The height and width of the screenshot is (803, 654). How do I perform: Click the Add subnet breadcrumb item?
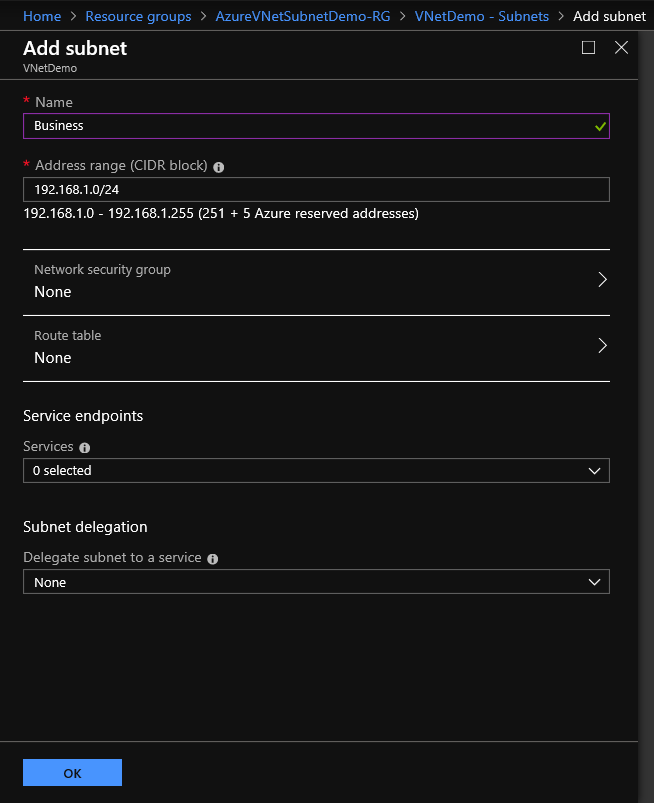pos(609,16)
